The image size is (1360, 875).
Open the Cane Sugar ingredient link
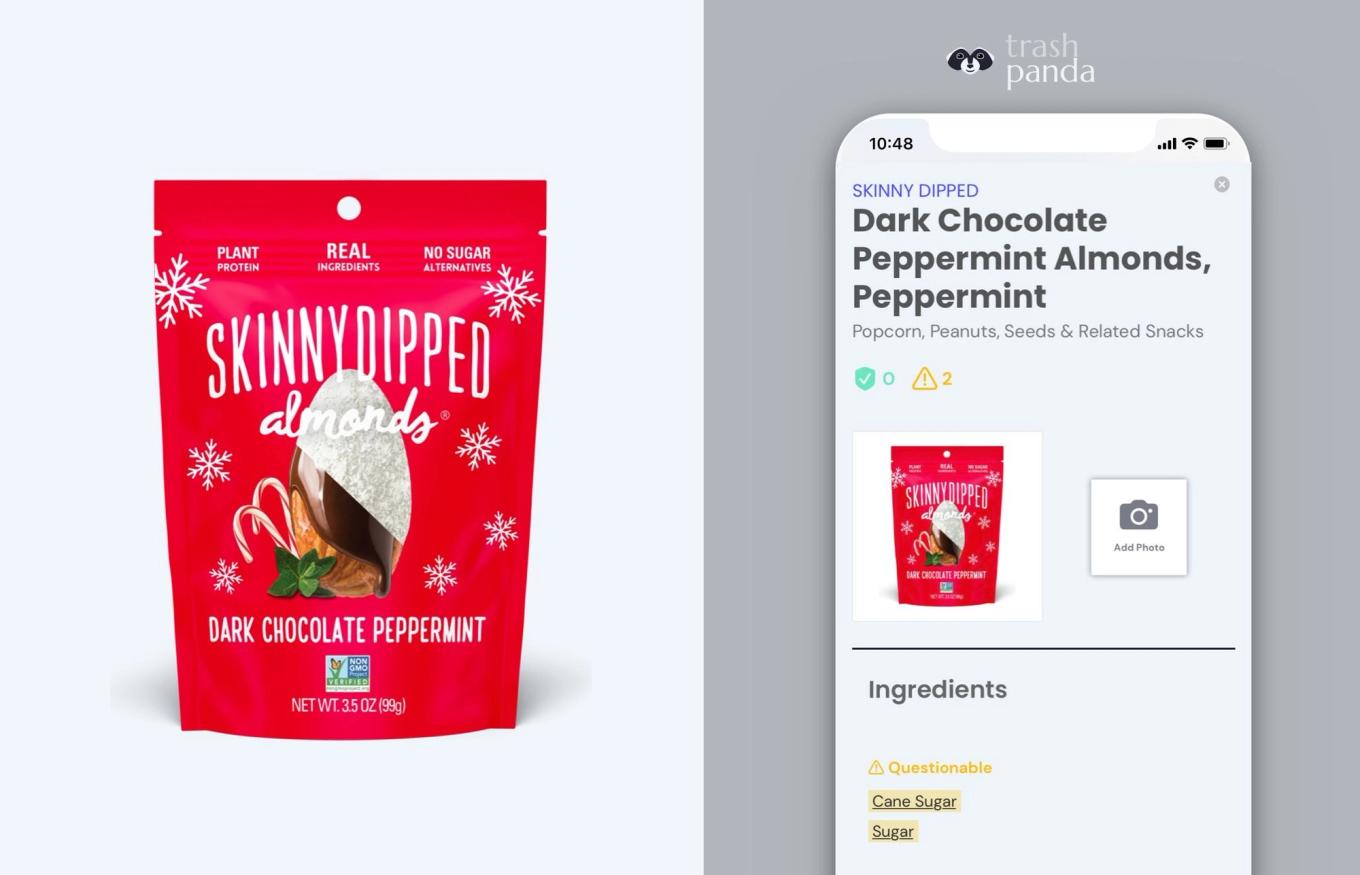[x=914, y=801]
